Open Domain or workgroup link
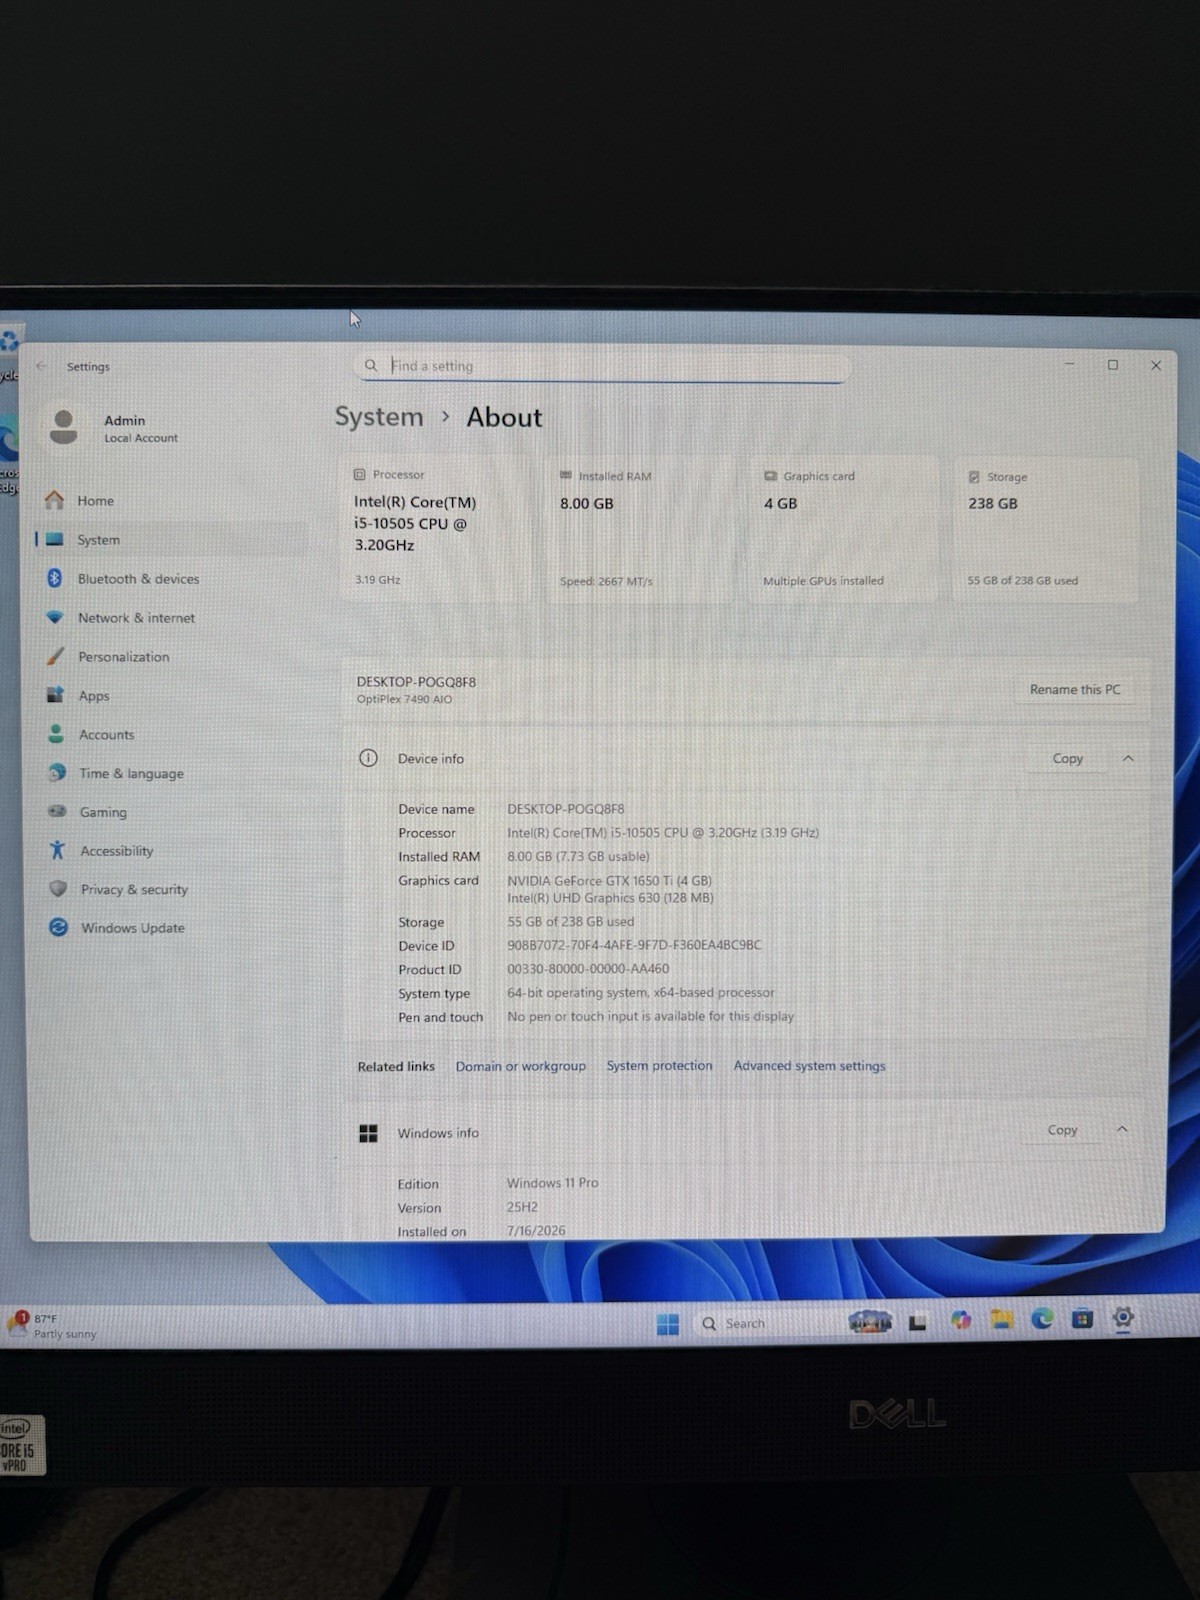This screenshot has height=1600, width=1200. [x=521, y=1067]
